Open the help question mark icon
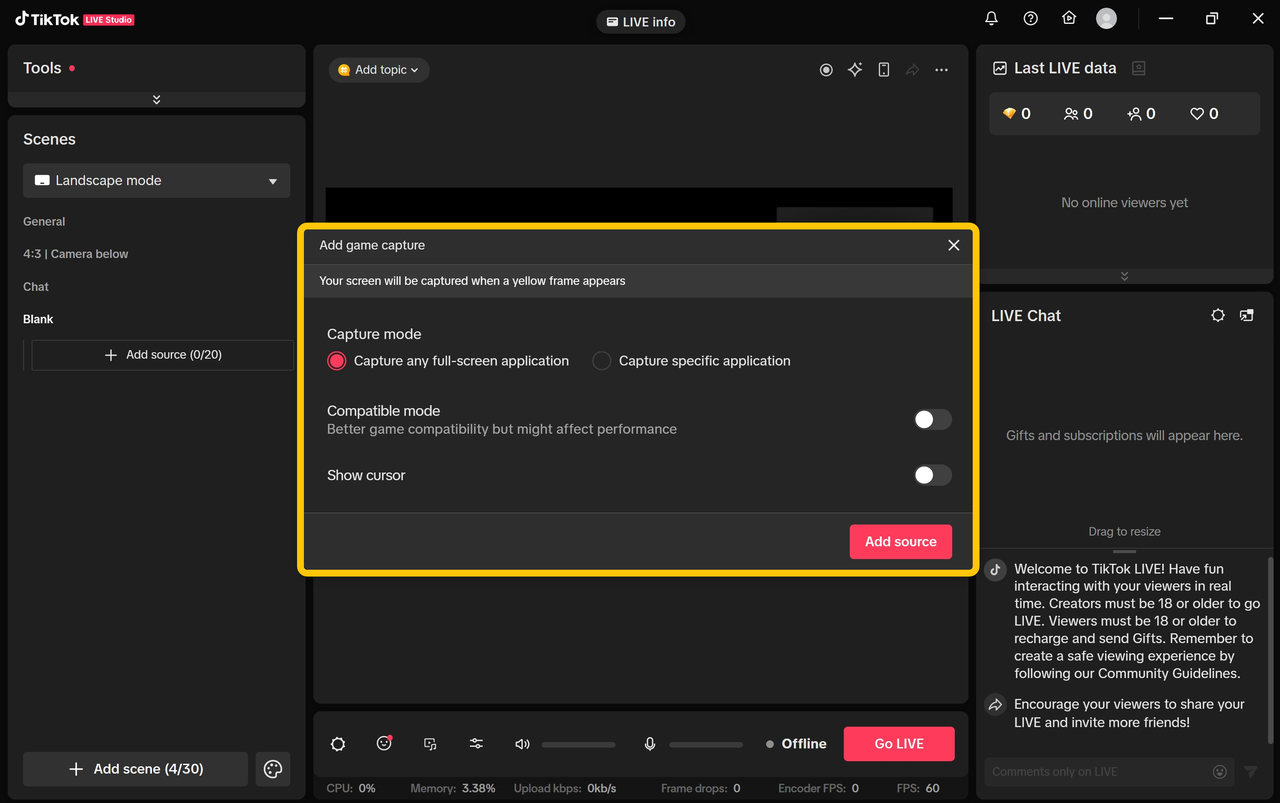This screenshot has width=1280, height=803. point(1030,19)
